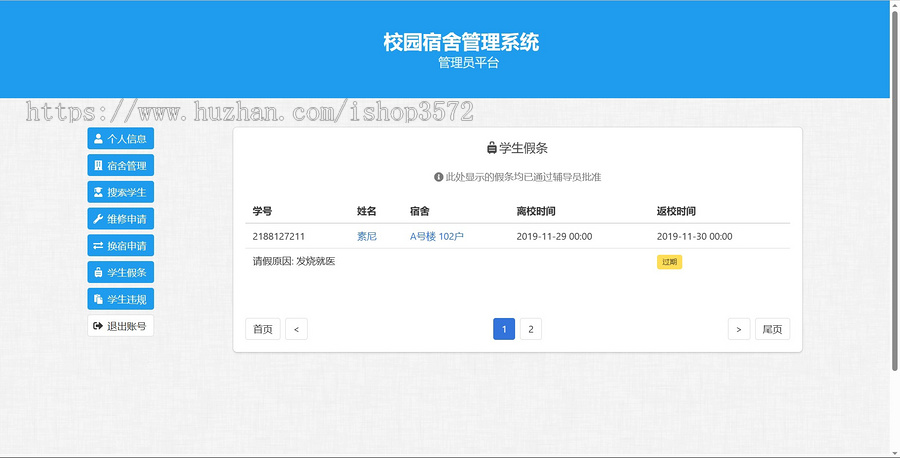Jump to 首页 first page
Screen dimensions: 900x458
coord(263,329)
